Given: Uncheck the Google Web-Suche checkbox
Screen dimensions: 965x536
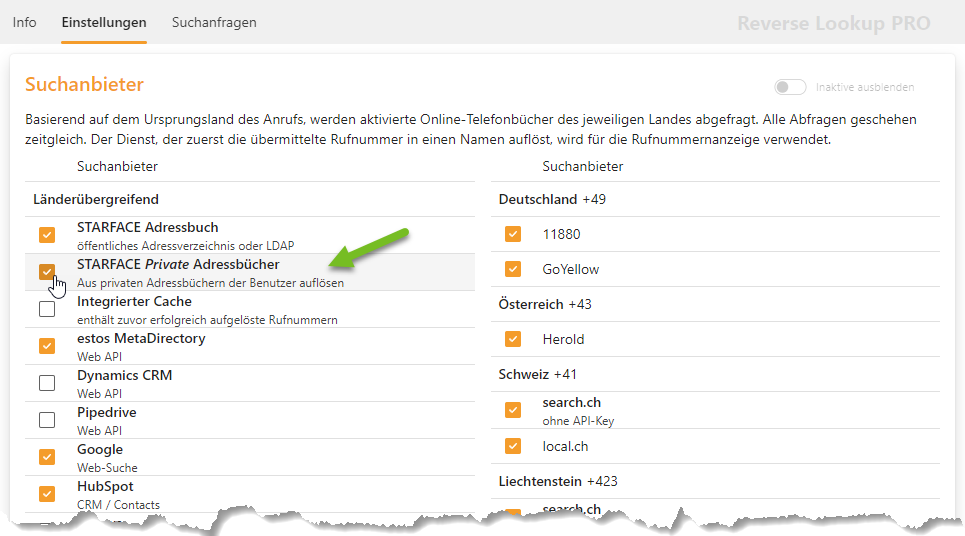Looking at the screenshot, I should 47,457.
